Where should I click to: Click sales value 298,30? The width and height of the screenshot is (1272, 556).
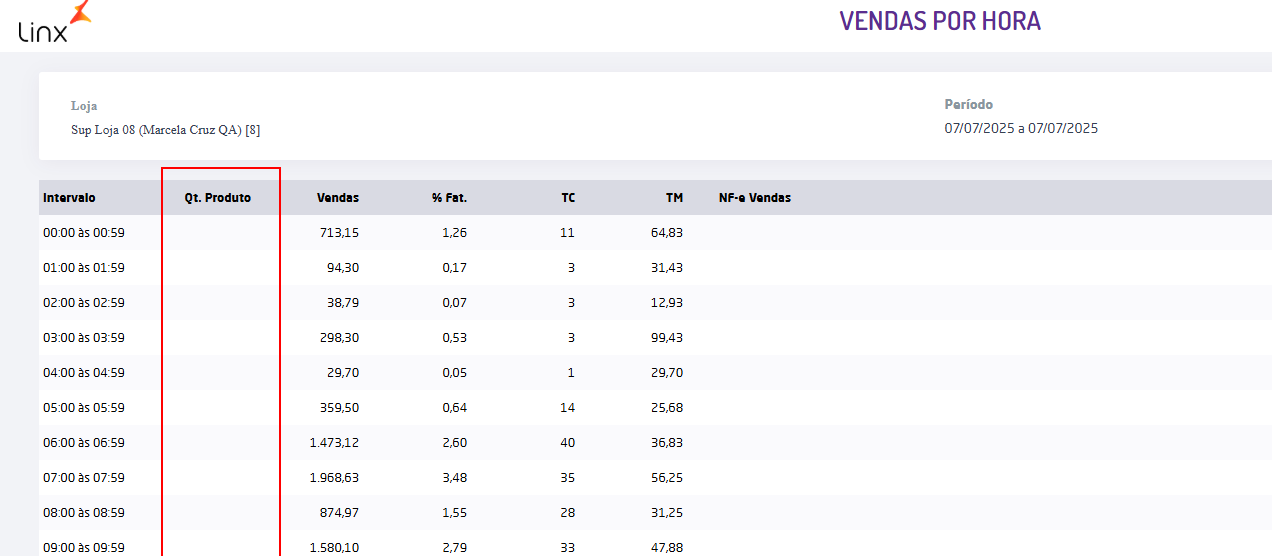(x=340, y=338)
